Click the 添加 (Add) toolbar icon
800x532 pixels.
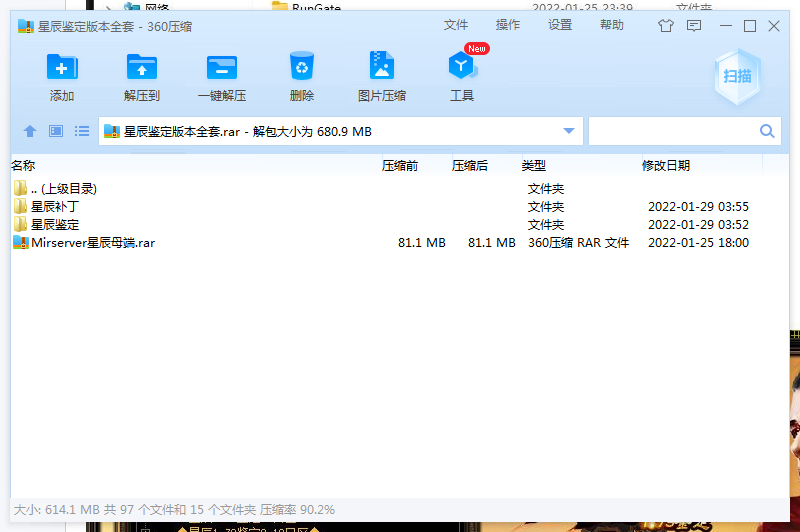coord(62,68)
